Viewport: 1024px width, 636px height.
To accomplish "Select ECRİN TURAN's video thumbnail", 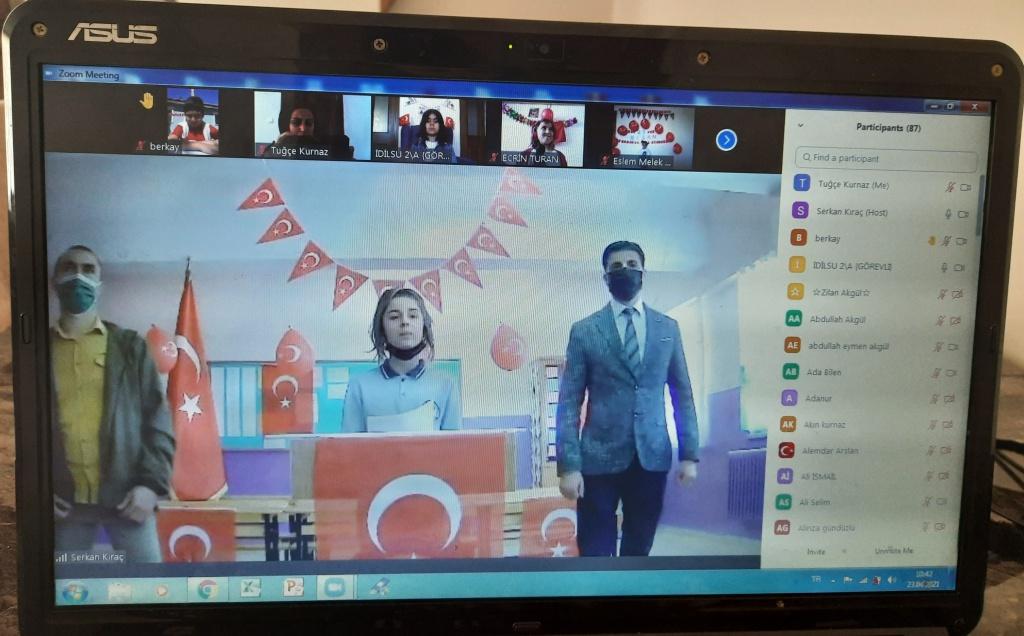I will (541, 133).
